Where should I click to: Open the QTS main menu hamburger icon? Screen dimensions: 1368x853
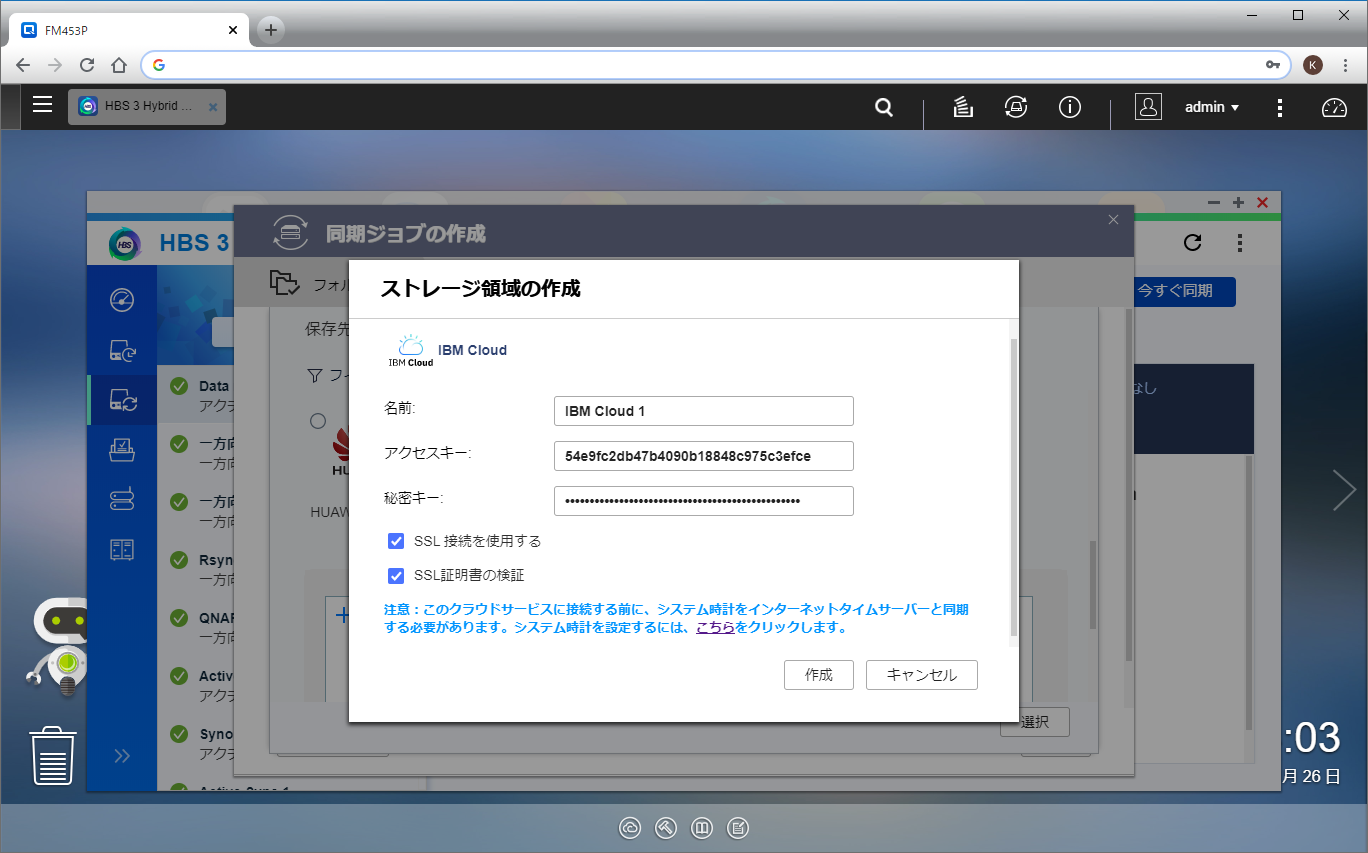coord(42,105)
